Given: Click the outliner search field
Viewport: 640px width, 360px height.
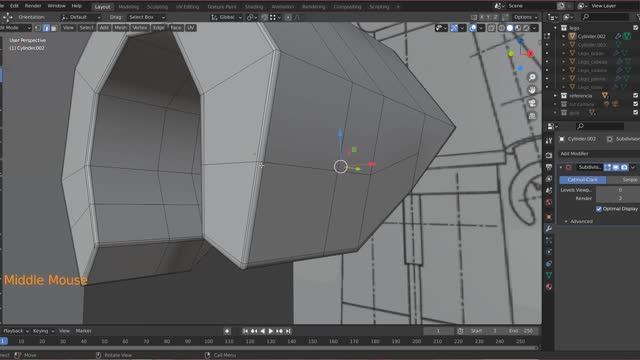Looking at the screenshot, I should click(605, 17).
